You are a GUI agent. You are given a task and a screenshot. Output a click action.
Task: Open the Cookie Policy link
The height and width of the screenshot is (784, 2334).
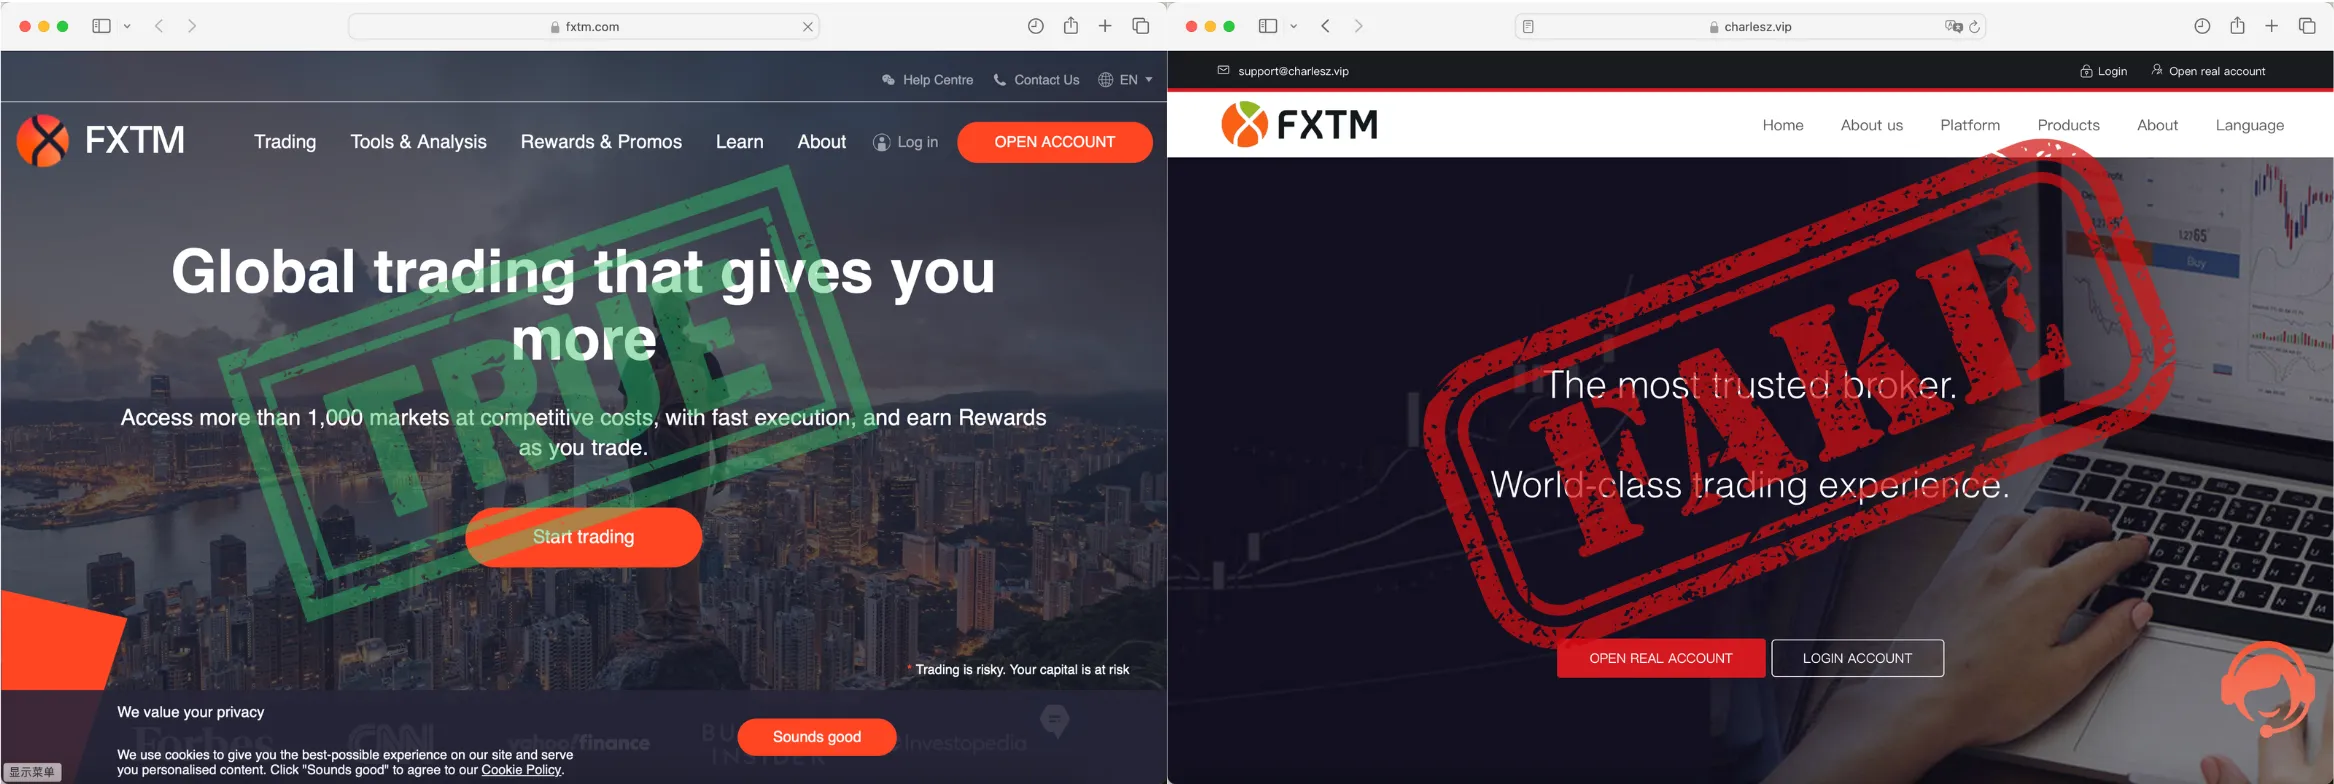[x=521, y=770]
